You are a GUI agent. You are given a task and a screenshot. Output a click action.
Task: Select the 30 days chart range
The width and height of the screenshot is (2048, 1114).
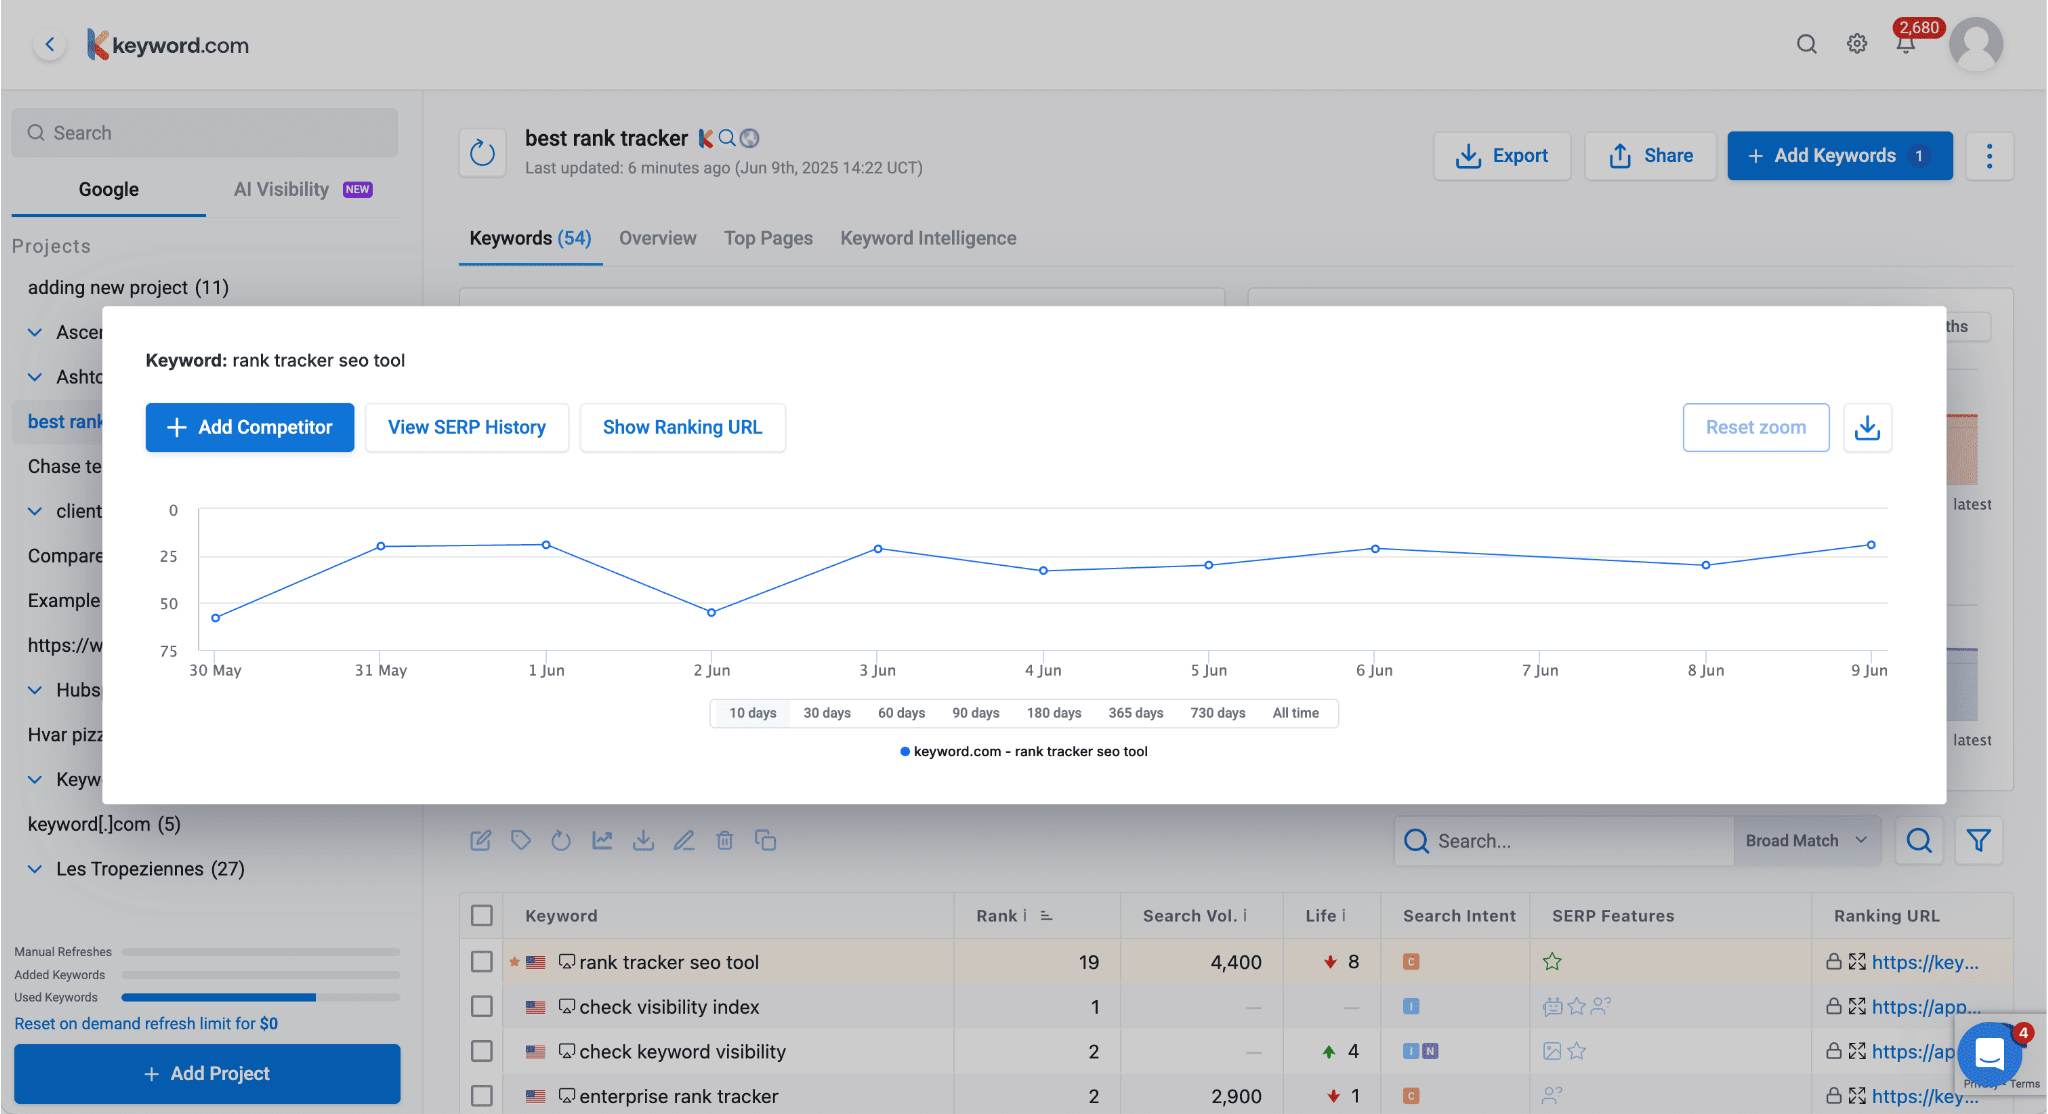[x=826, y=713]
